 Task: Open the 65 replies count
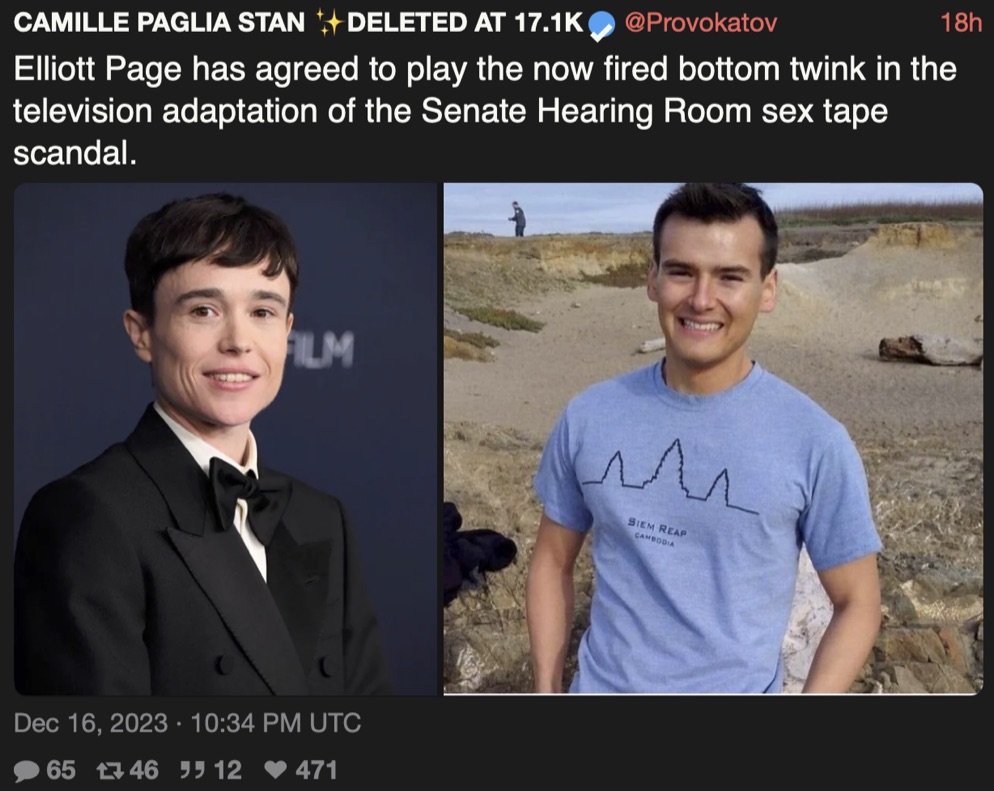click(x=61, y=770)
